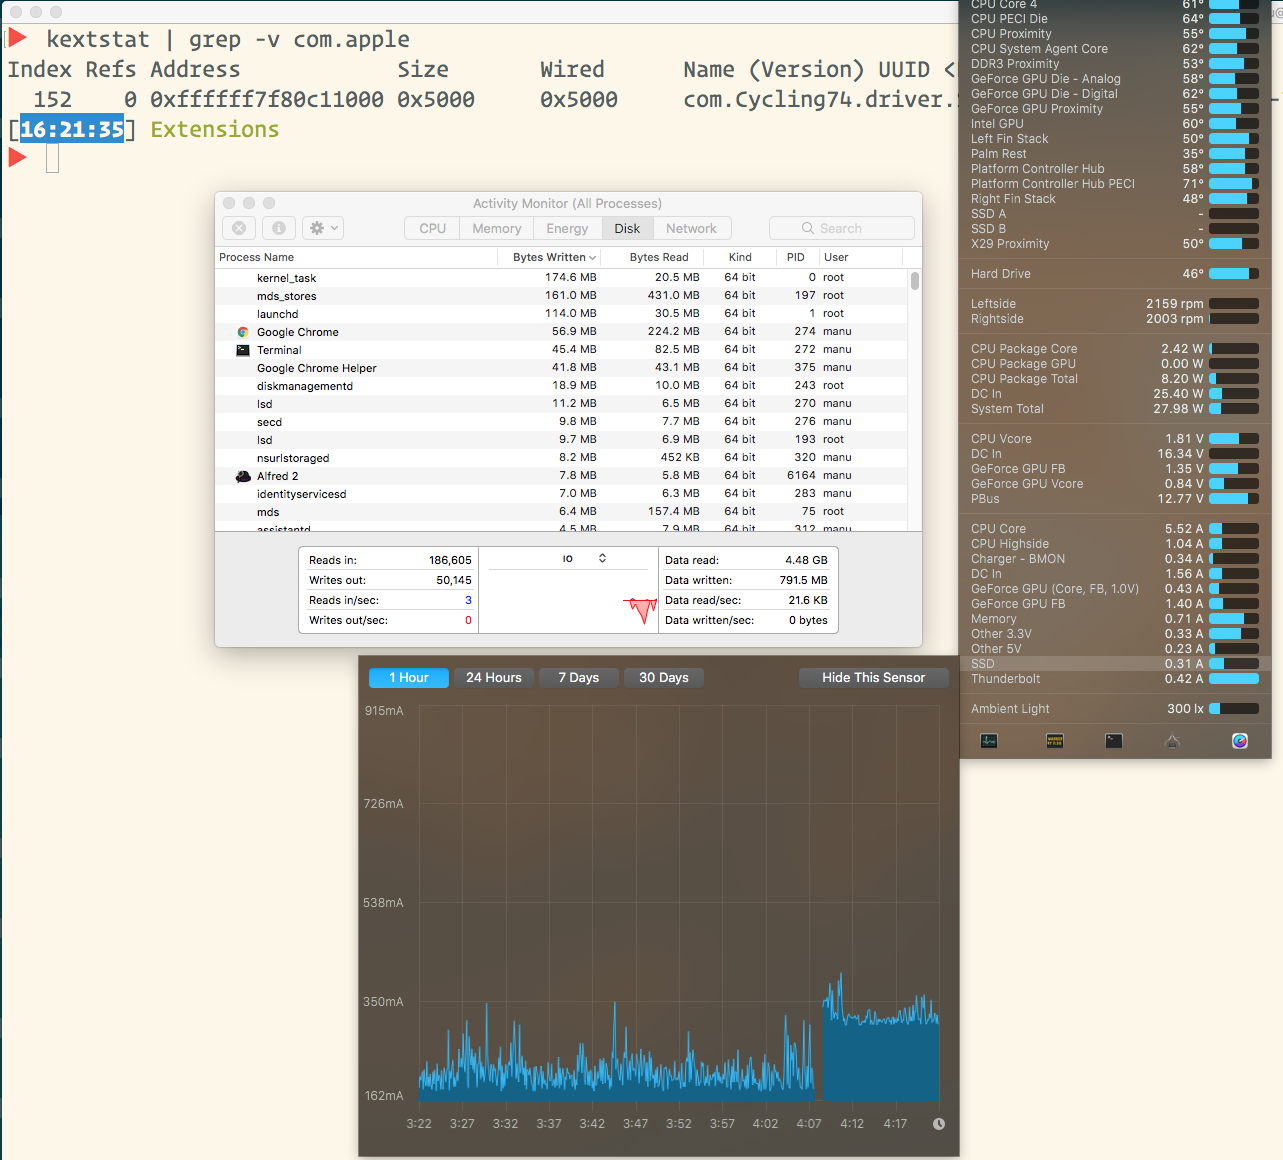Select the Google Chrome Helper row
This screenshot has width=1283, height=1160.
[561, 368]
